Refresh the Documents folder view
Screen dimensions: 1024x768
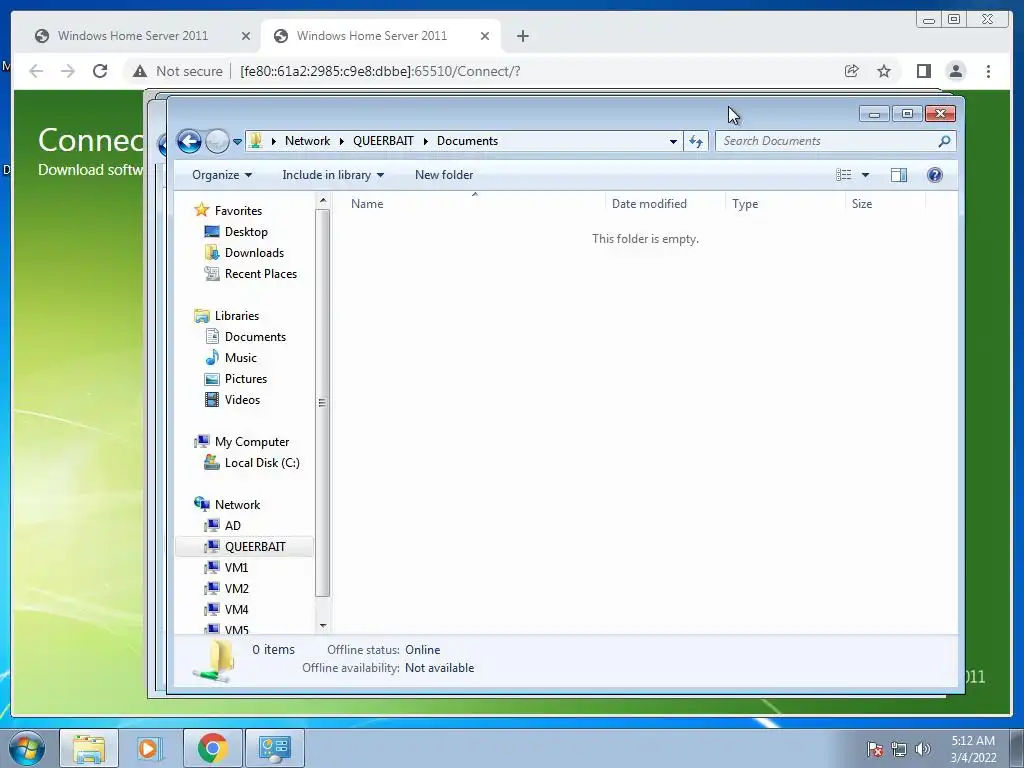696,141
